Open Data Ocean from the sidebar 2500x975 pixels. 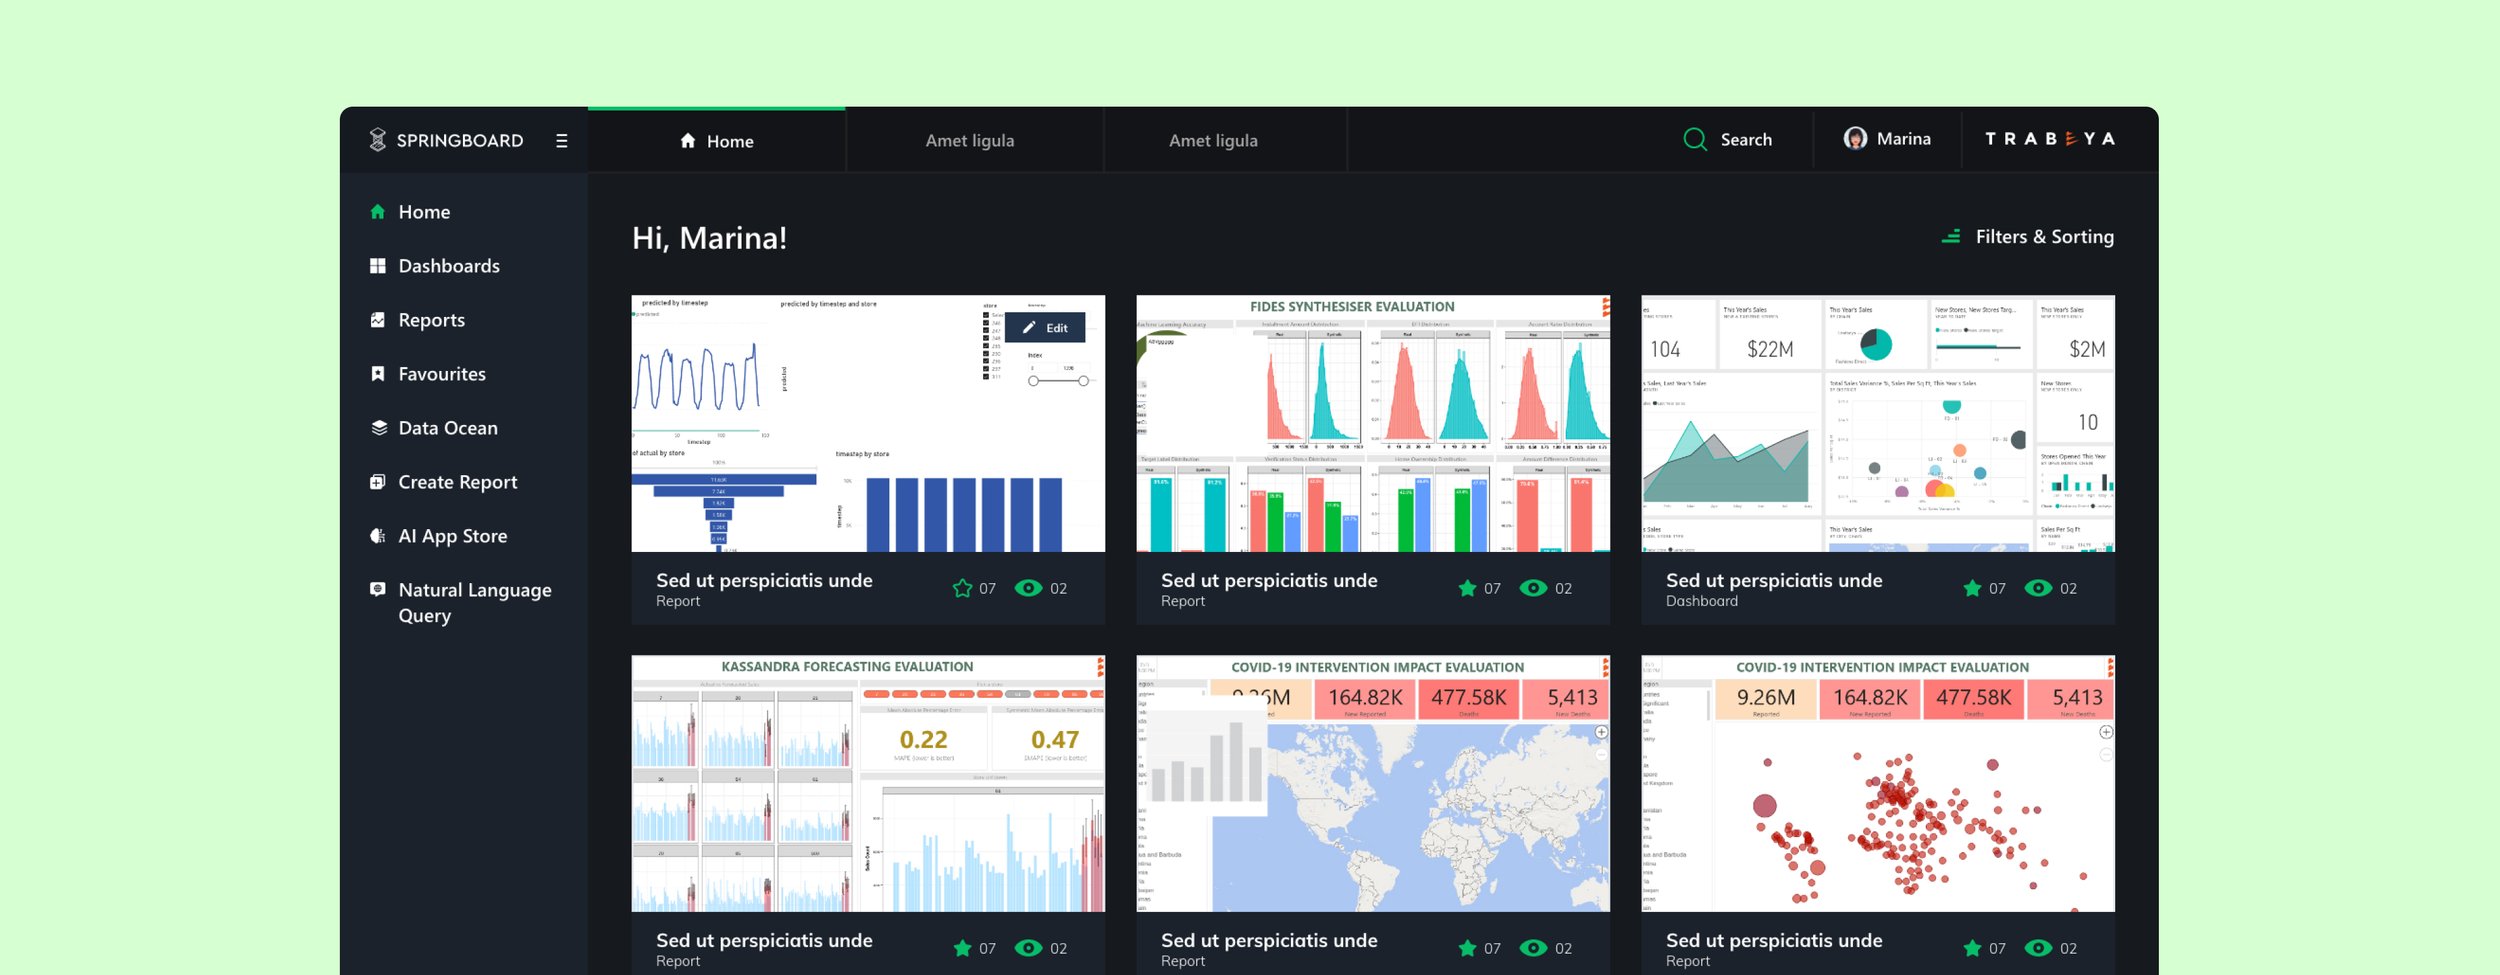click(x=447, y=428)
